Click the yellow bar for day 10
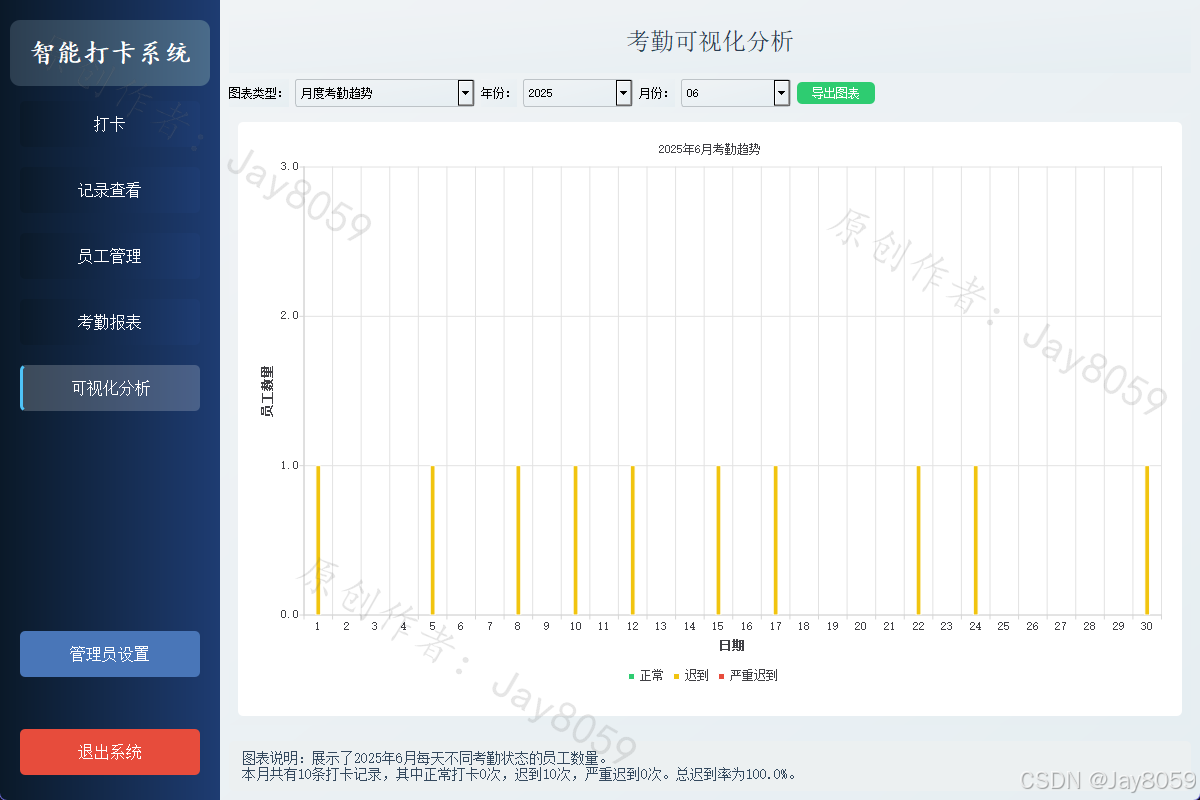The width and height of the screenshot is (1200, 800). click(x=575, y=540)
